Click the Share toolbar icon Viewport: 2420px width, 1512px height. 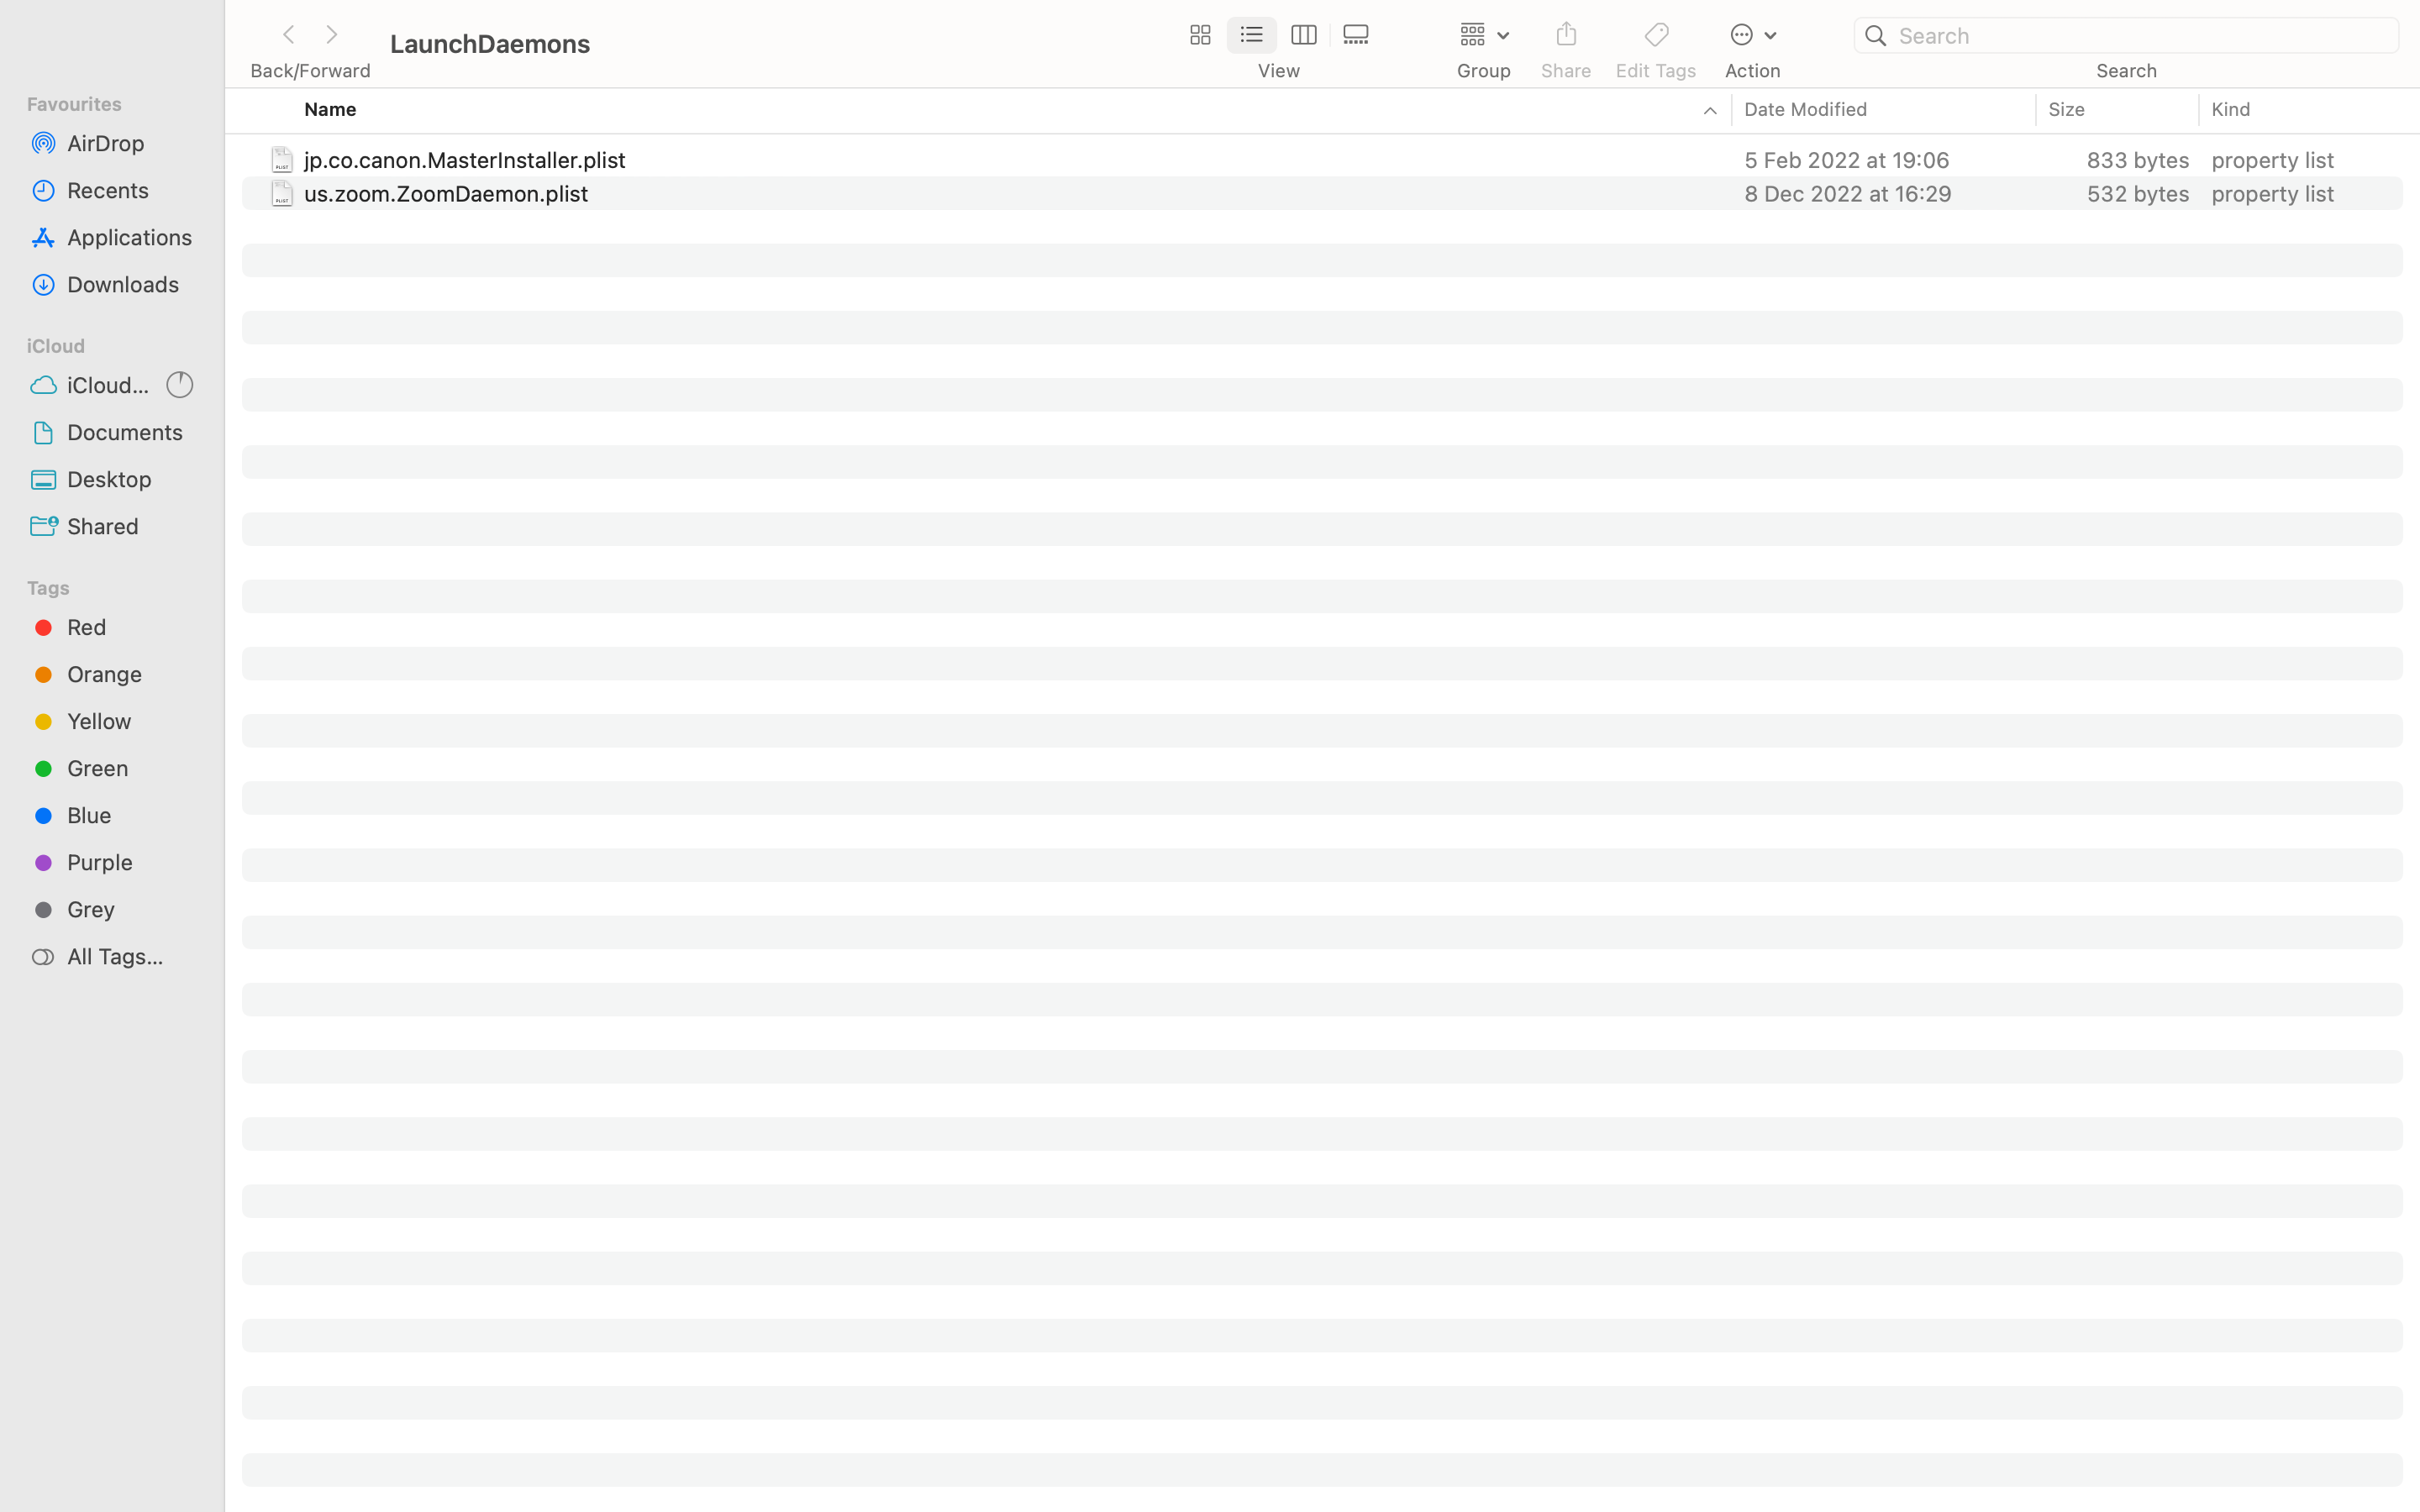[1566, 35]
